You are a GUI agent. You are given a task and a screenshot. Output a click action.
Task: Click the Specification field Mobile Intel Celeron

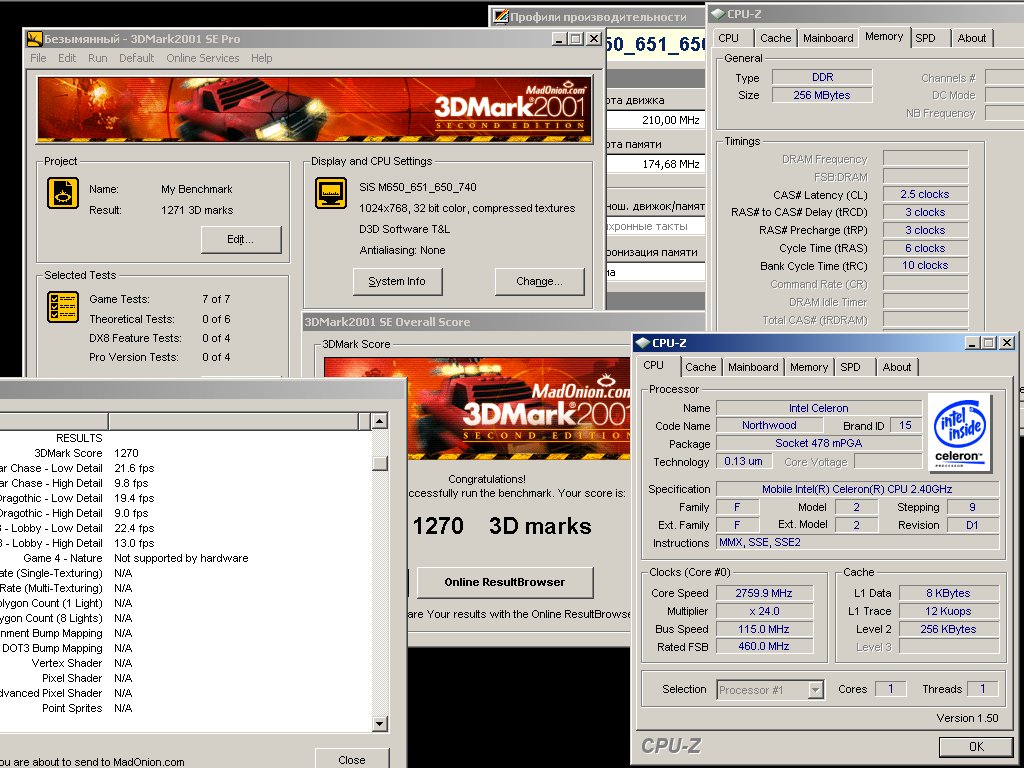click(857, 489)
